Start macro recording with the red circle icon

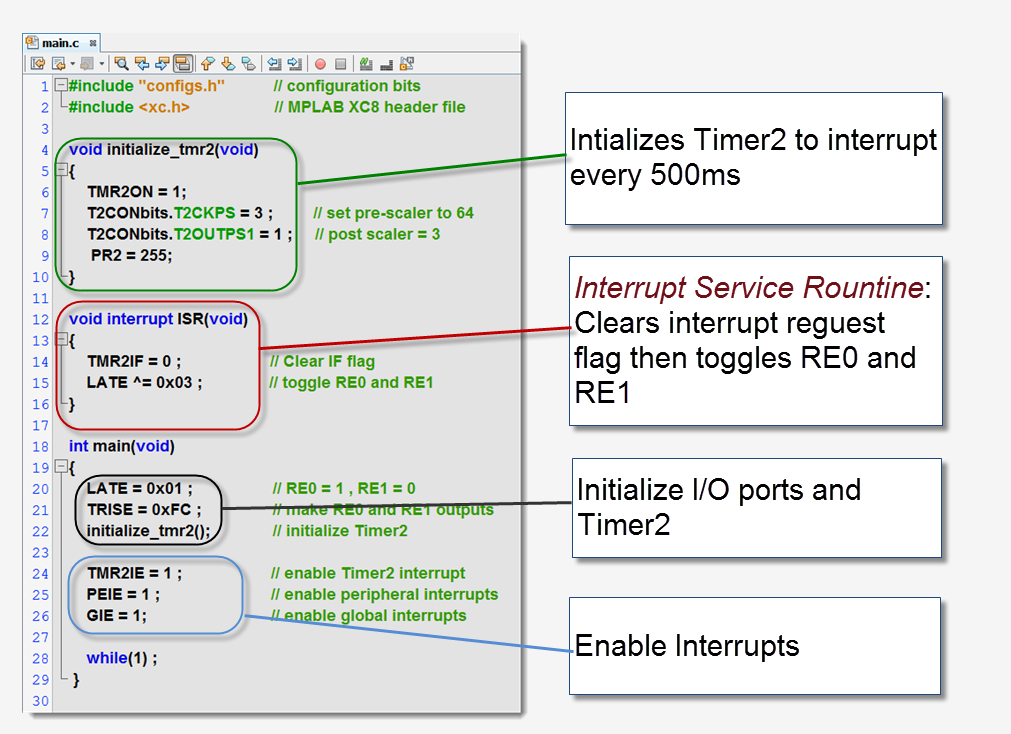(x=321, y=63)
